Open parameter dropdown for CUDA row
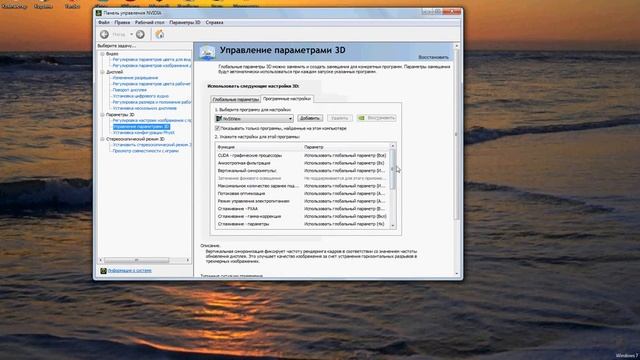This screenshot has width=640, height=360. (x=345, y=156)
